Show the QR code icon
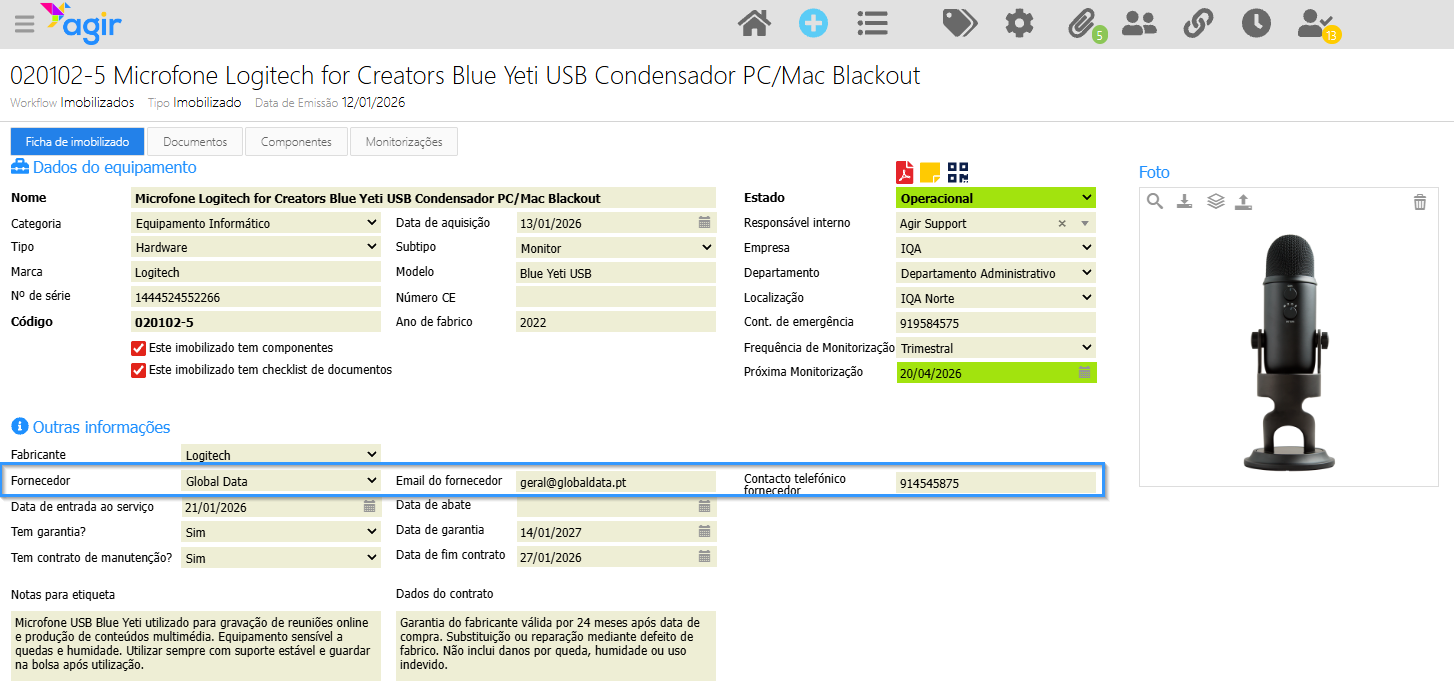The image size is (1454, 692). click(x=958, y=172)
